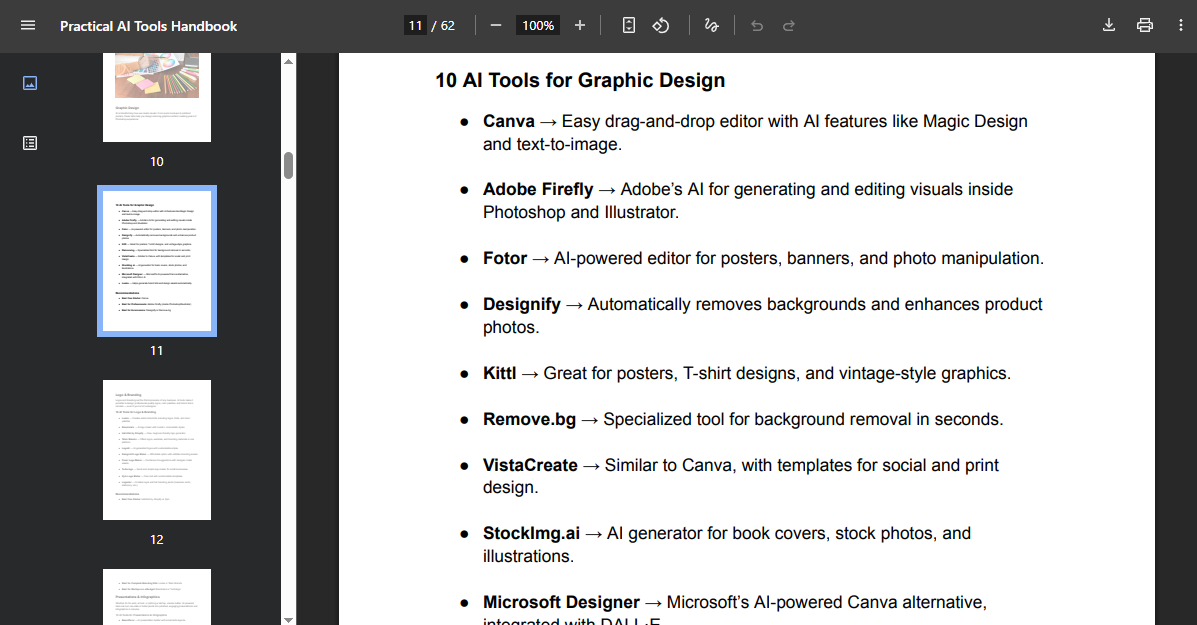Viewport: 1197px width, 625px height.
Task: Click the document title Practical AI Tools Handbook
Action: point(149,26)
